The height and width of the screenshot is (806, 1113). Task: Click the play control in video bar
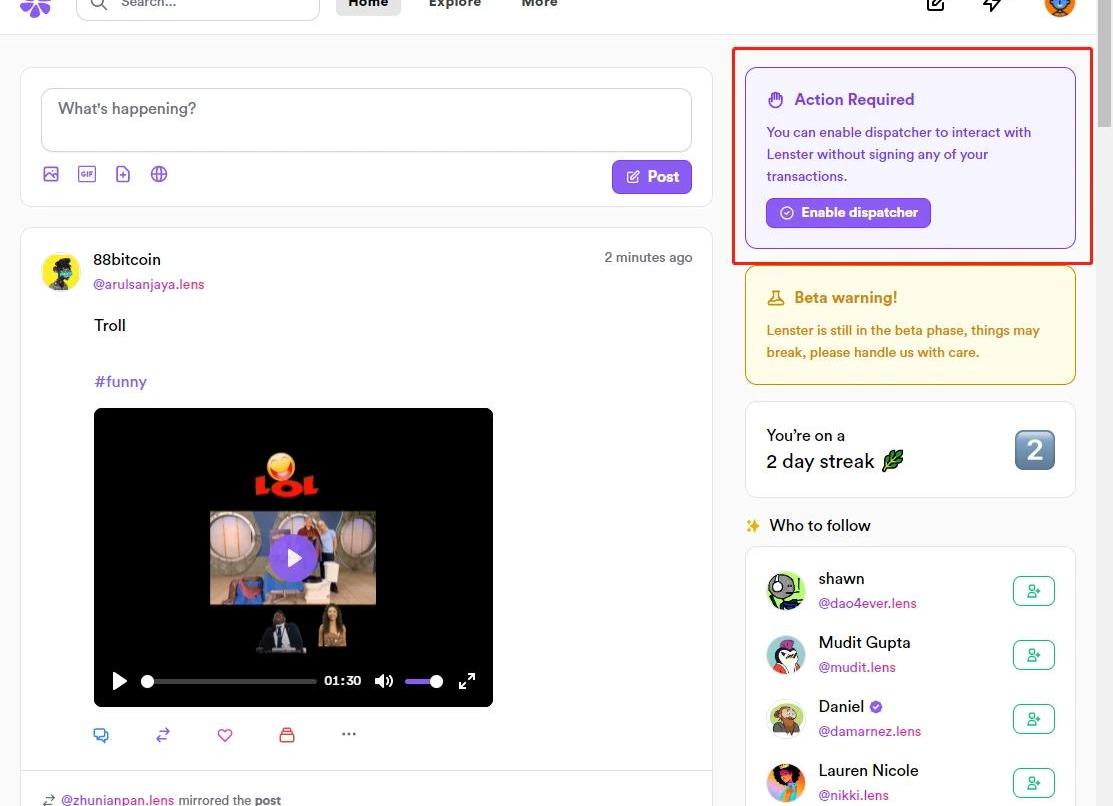point(119,681)
